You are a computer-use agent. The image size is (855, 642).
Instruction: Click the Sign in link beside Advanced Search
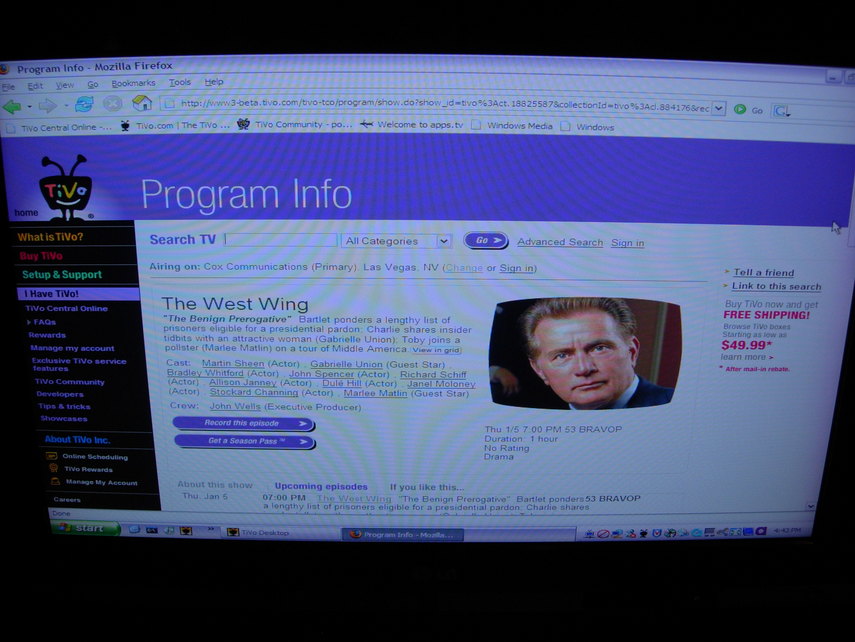click(x=628, y=243)
